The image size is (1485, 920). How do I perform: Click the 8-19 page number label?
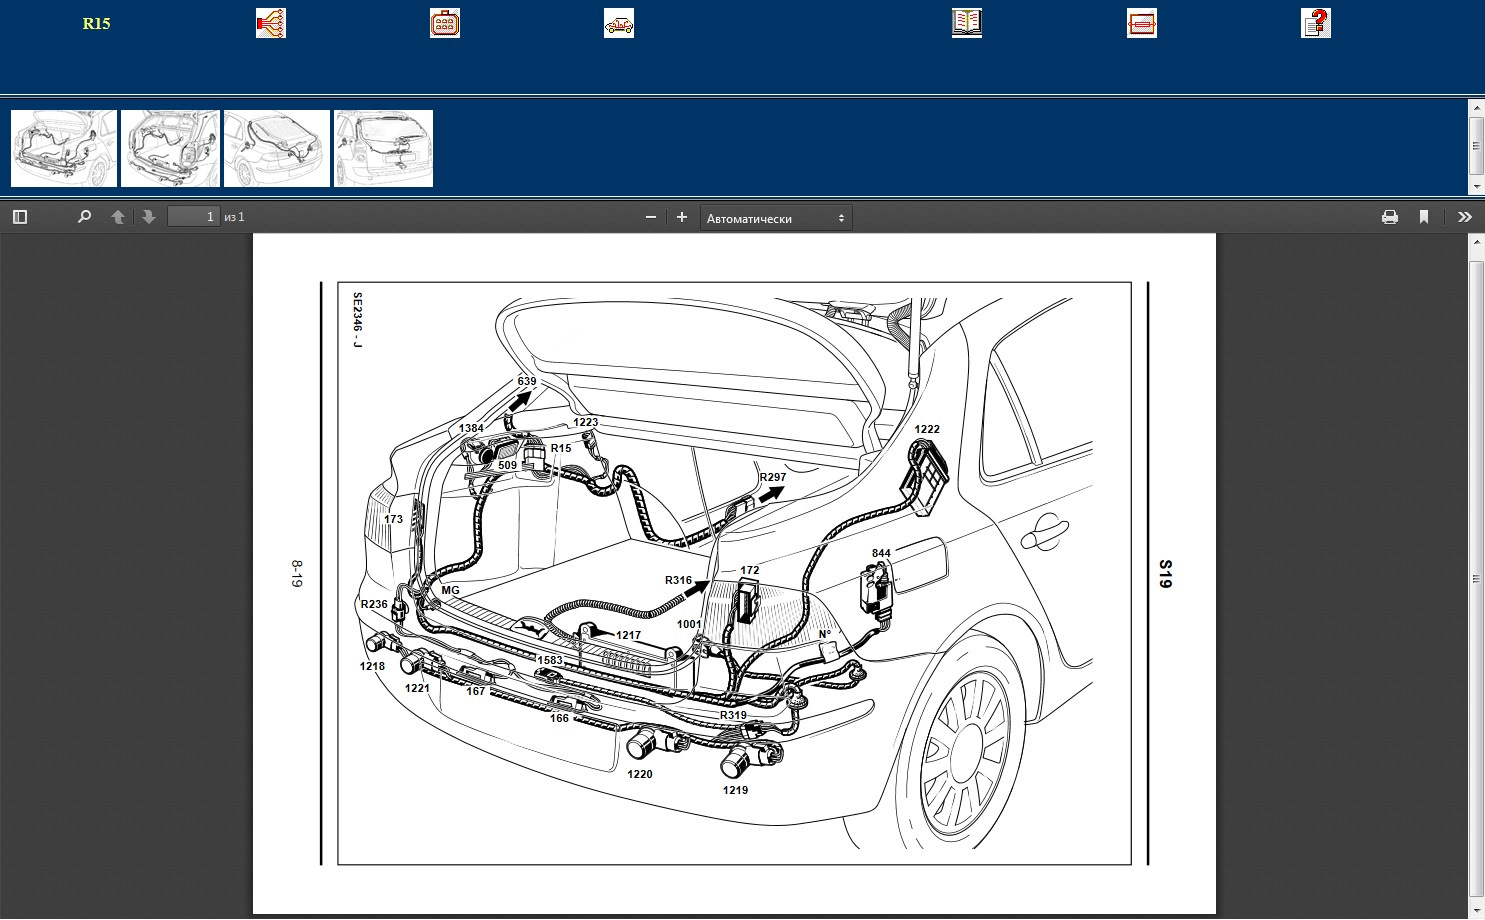coord(296,573)
